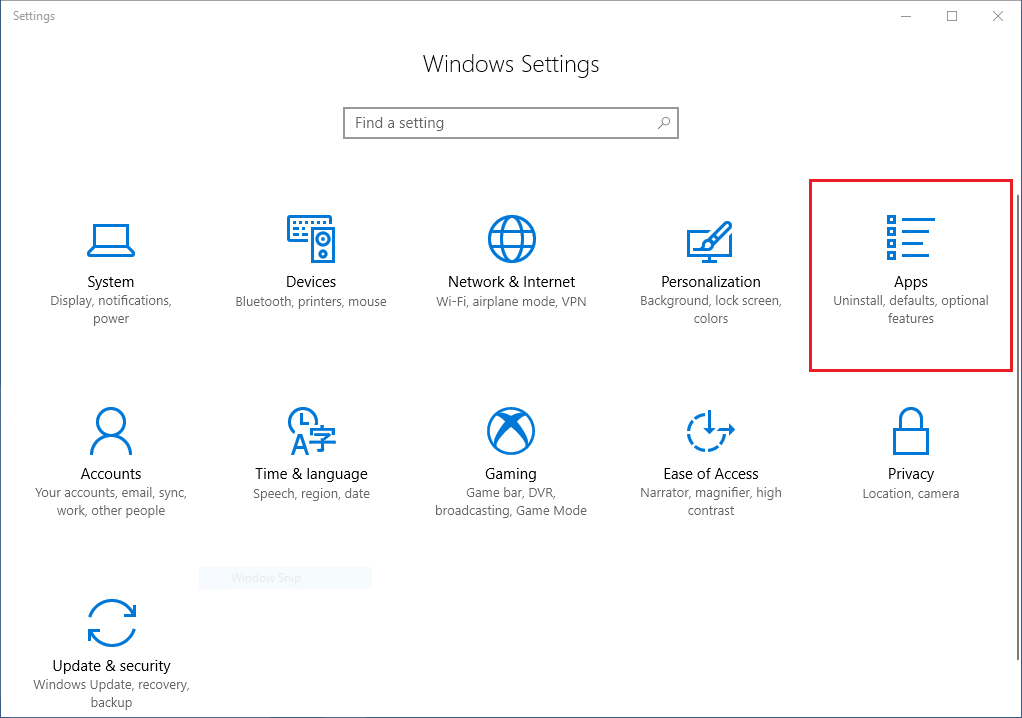The height and width of the screenshot is (718, 1022).
Task: Click the Uninstall defaults subtitle under Apps
Action: coord(910,309)
